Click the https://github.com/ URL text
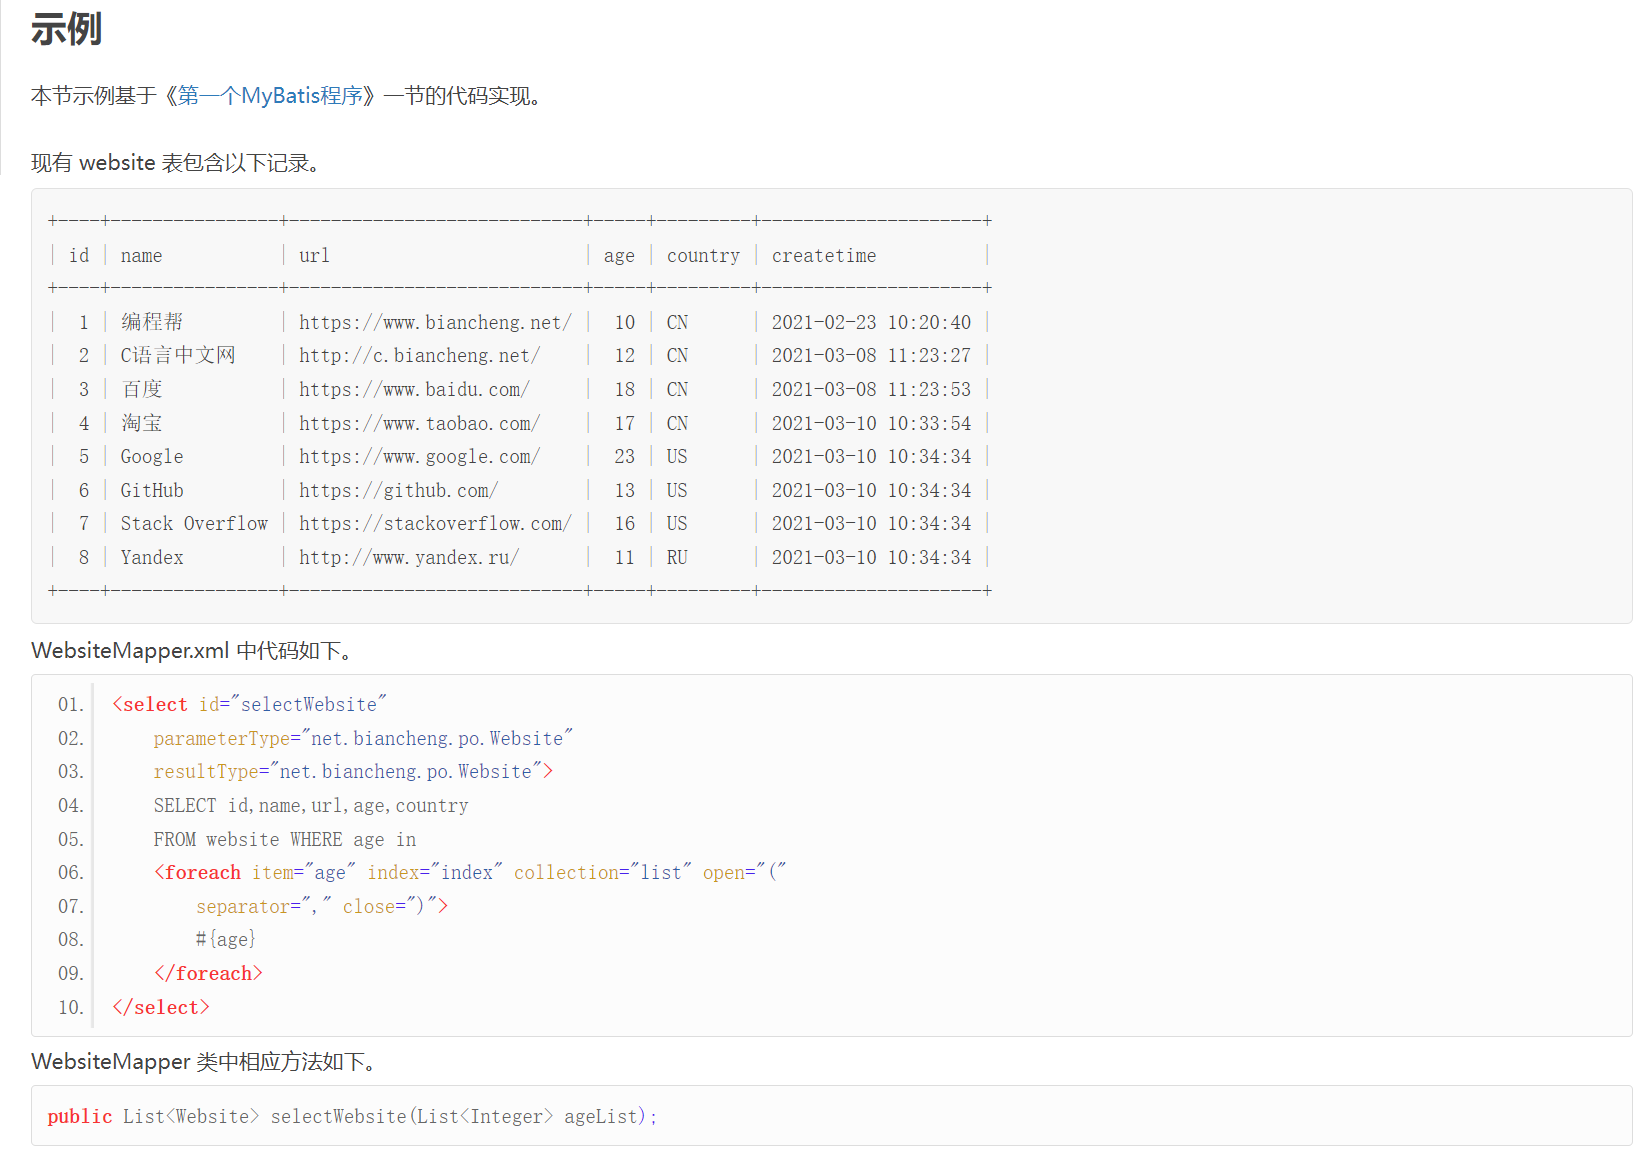 pyautogui.click(x=398, y=490)
